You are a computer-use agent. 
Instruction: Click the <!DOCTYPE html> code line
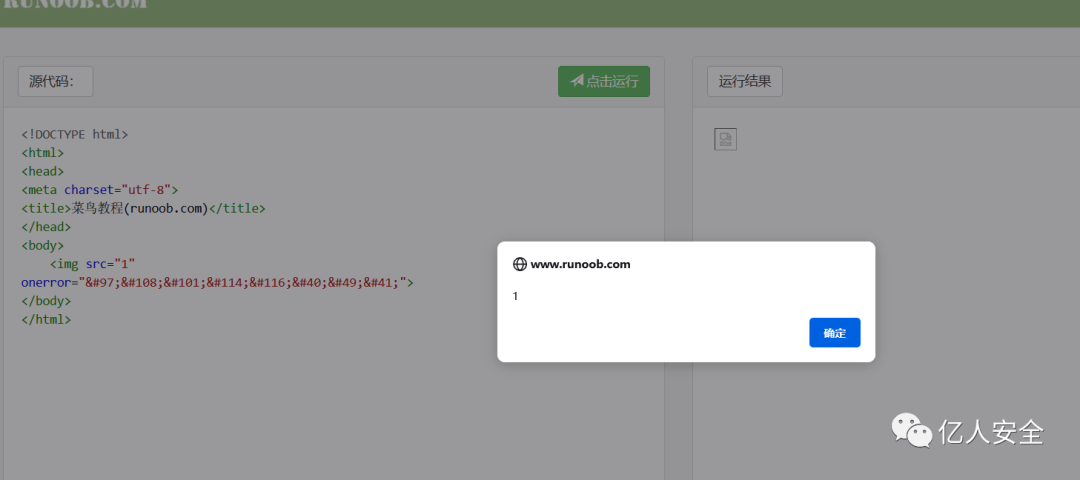74,134
